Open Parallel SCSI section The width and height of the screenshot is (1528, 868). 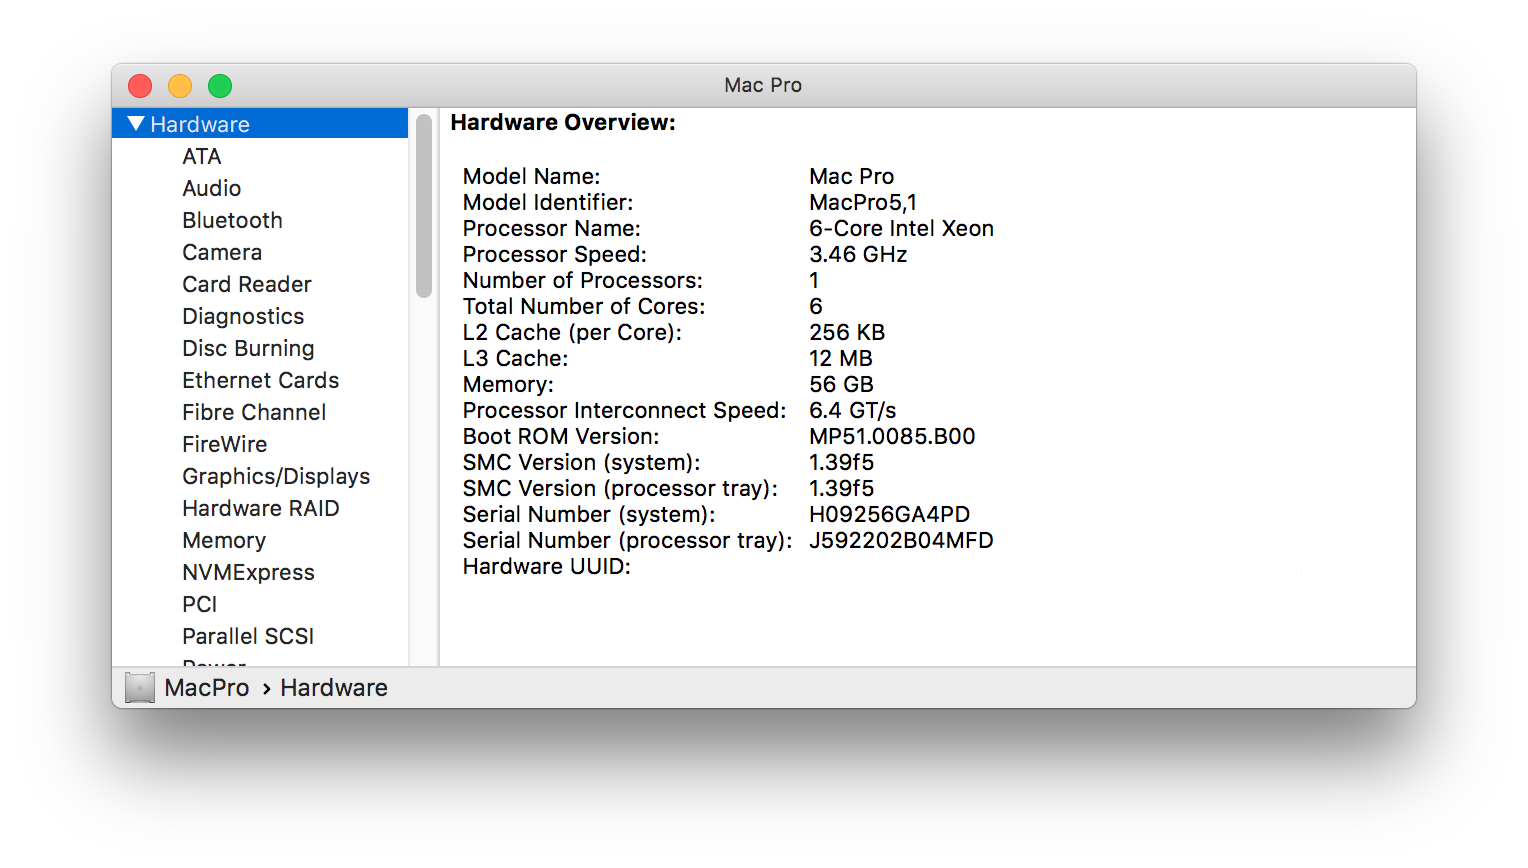(248, 636)
